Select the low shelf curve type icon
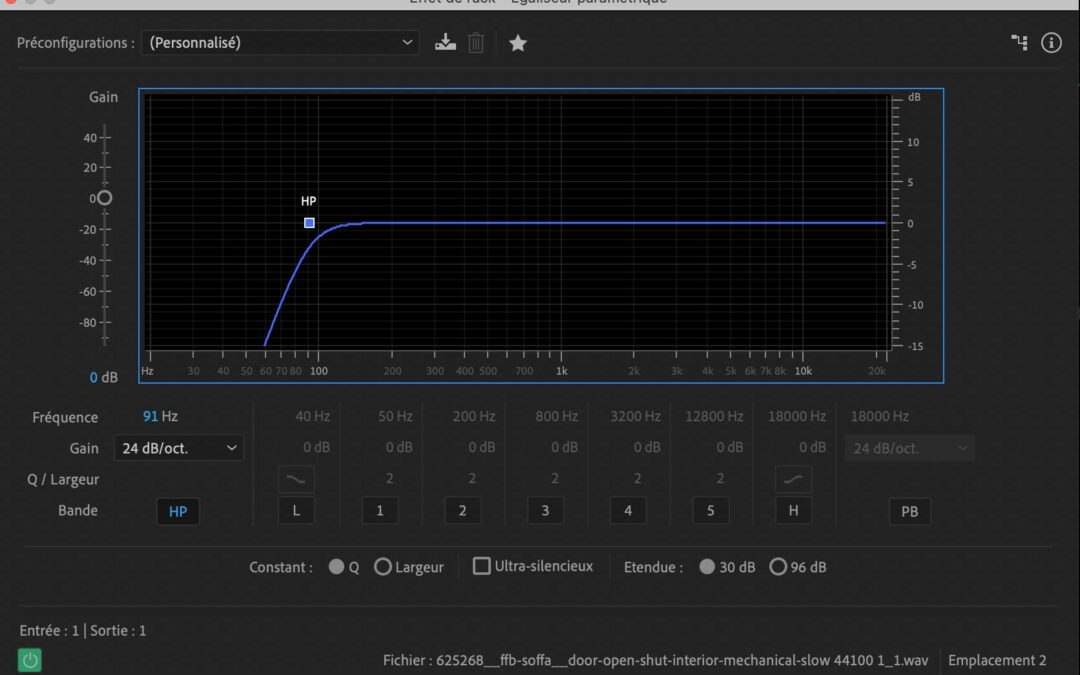This screenshot has width=1080, height=675. click(x=296, y=479)
